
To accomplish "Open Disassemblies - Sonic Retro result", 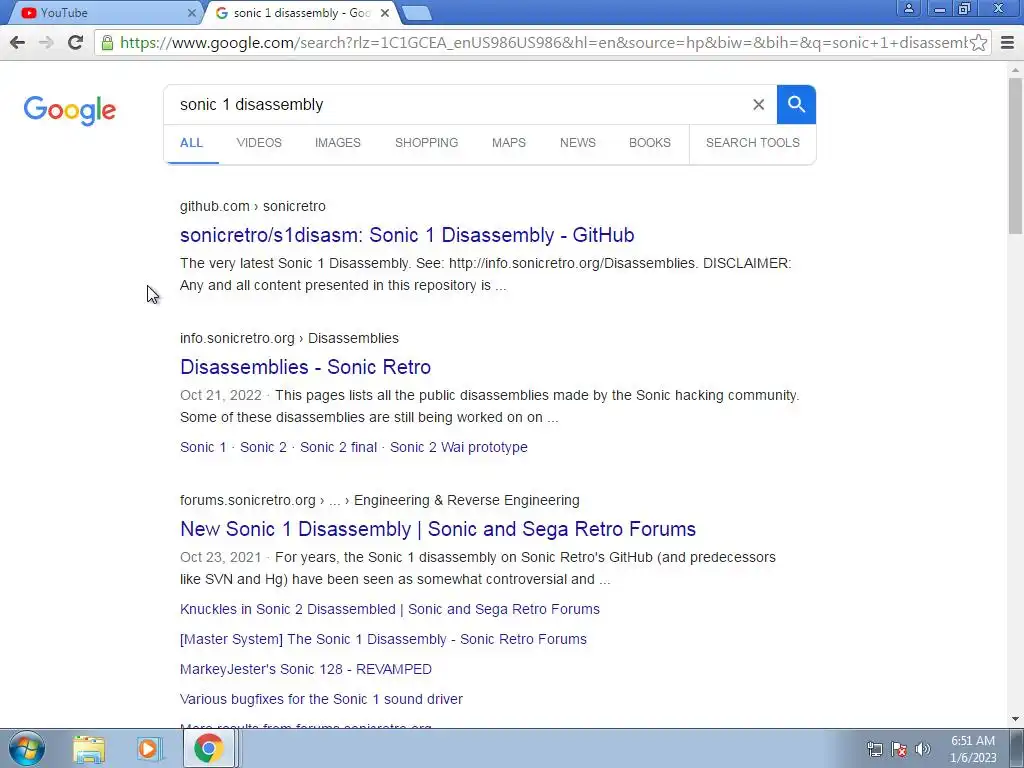I will (x=305, y=367).
